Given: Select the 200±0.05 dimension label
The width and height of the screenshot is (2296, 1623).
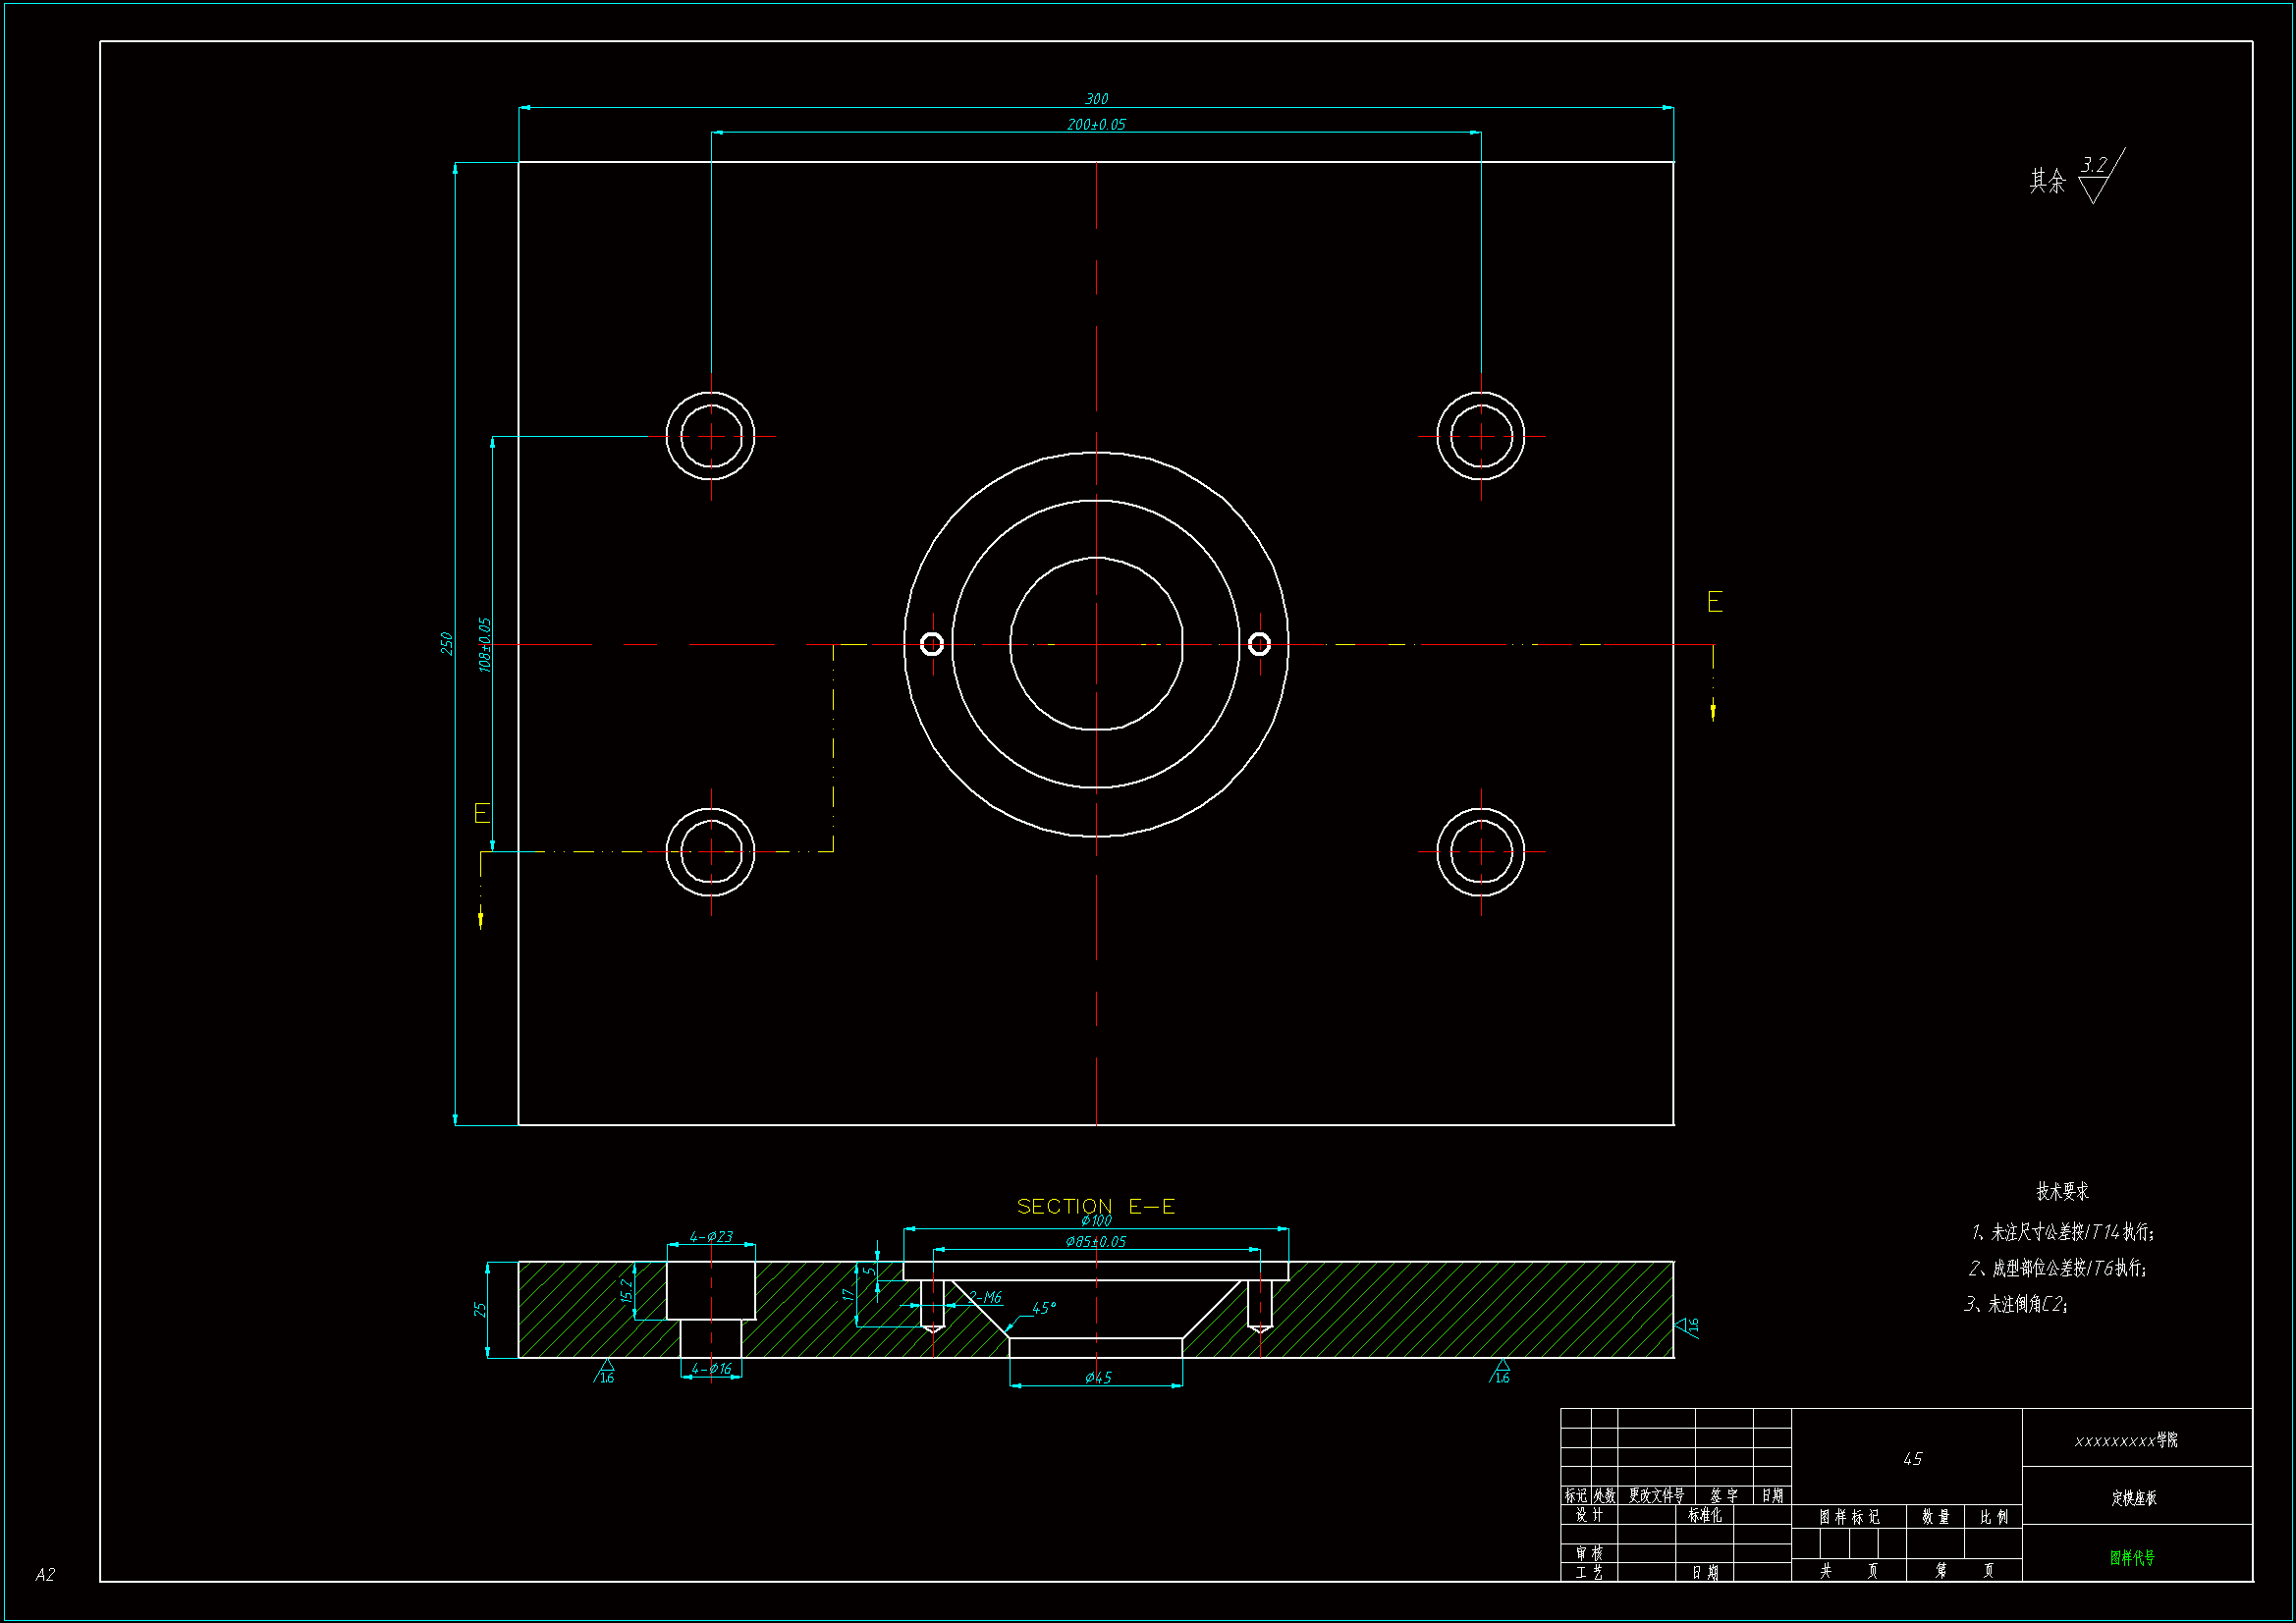Looking at the screenshot, I should coord(1096,125).
